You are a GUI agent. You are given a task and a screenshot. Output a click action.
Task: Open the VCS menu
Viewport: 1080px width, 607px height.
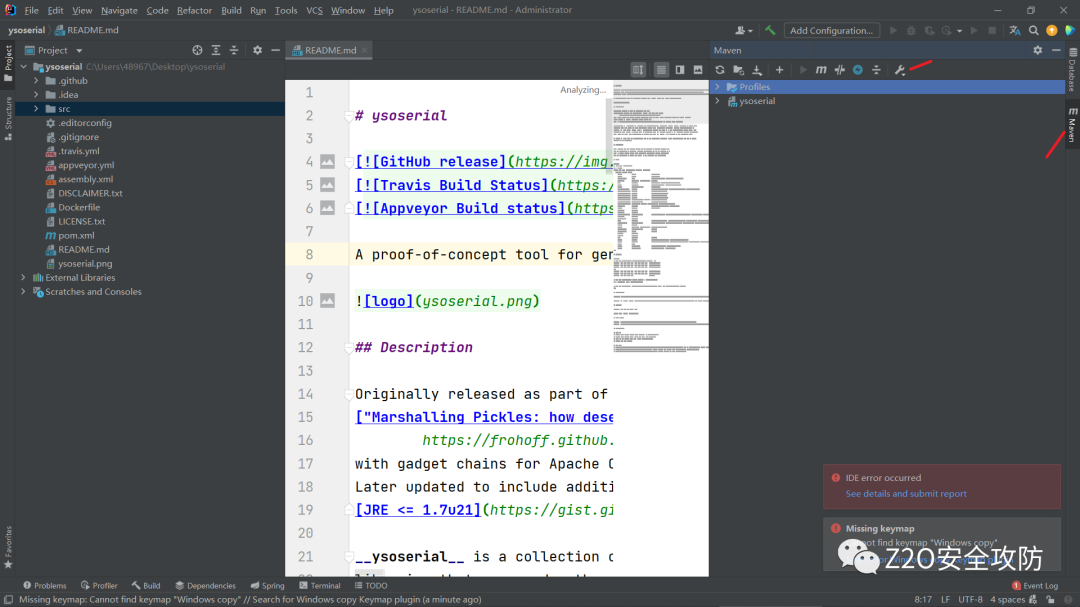point(314,10)
